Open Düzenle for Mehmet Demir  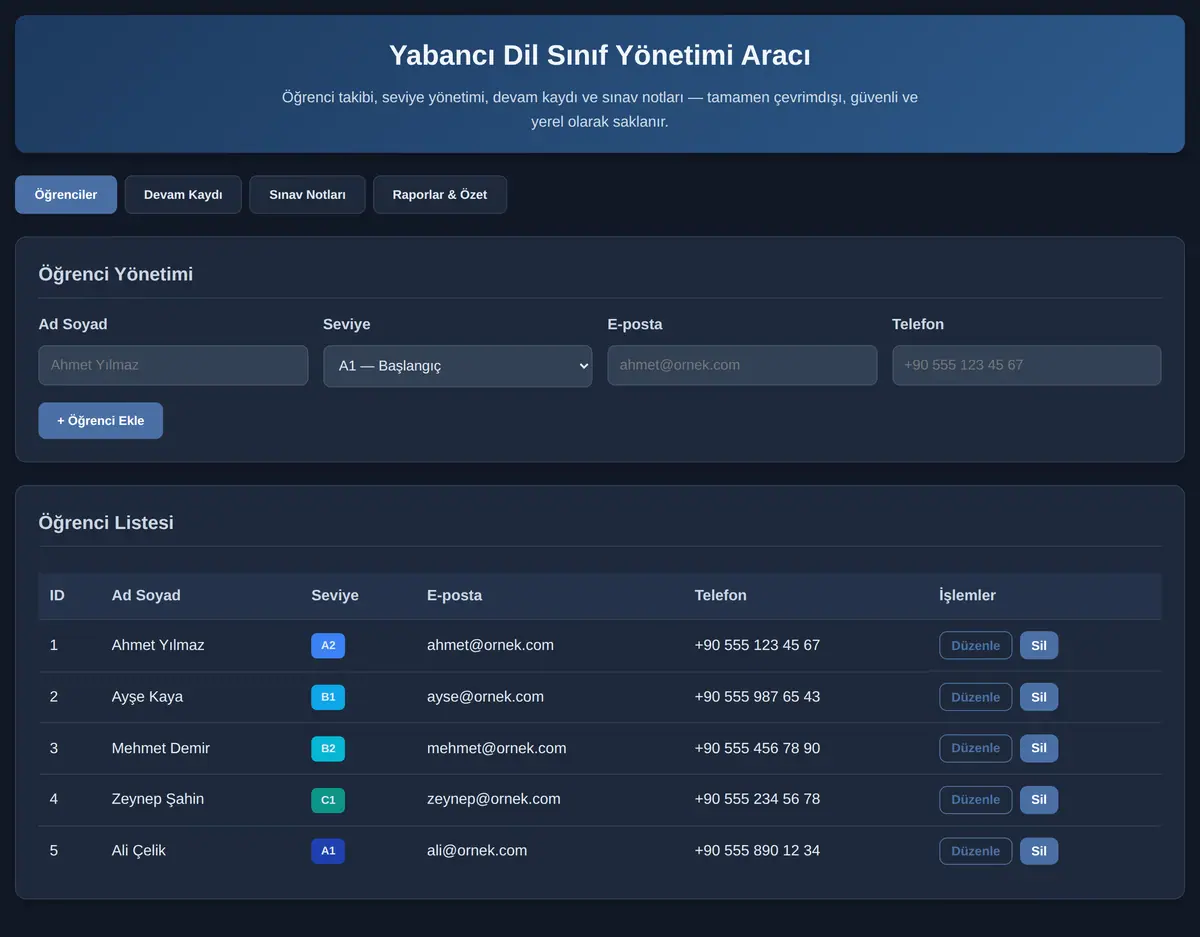976,748
